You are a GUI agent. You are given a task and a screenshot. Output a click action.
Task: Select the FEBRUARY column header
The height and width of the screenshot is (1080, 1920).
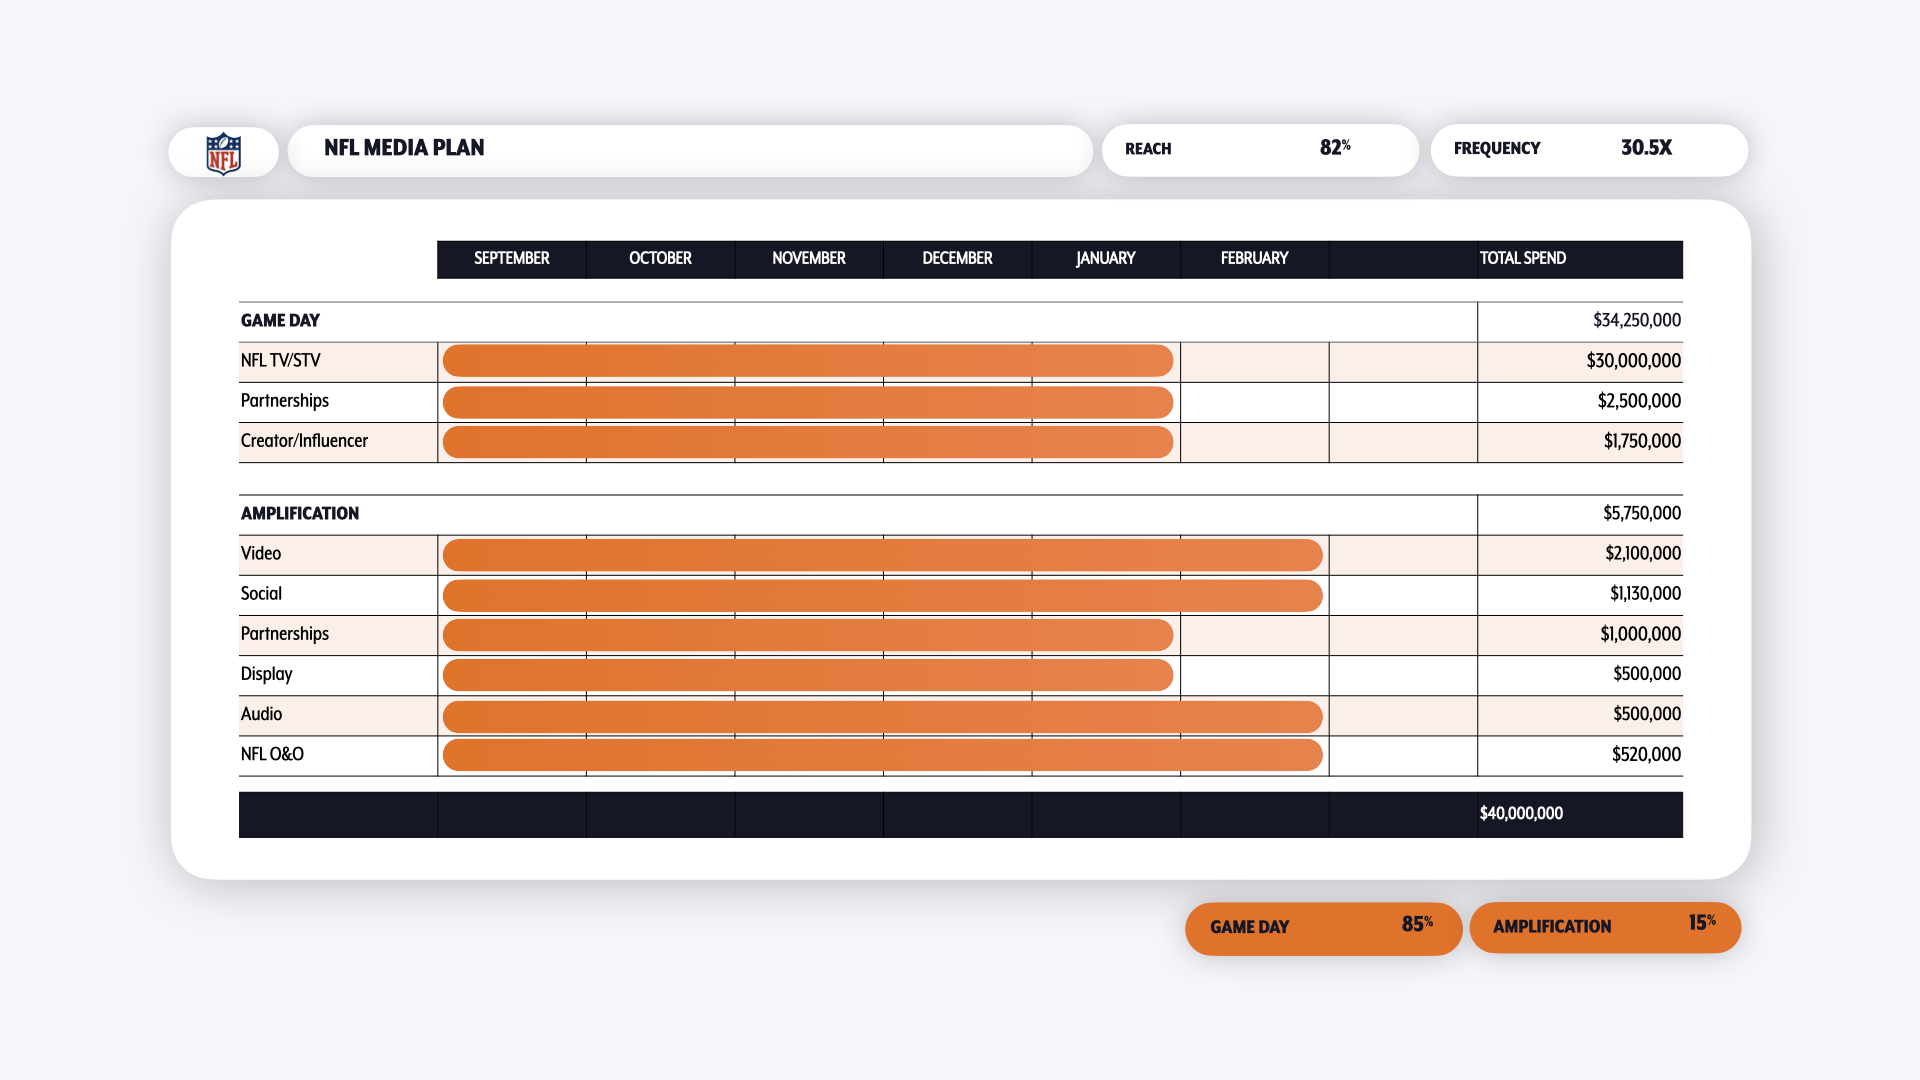(1254, 259)
